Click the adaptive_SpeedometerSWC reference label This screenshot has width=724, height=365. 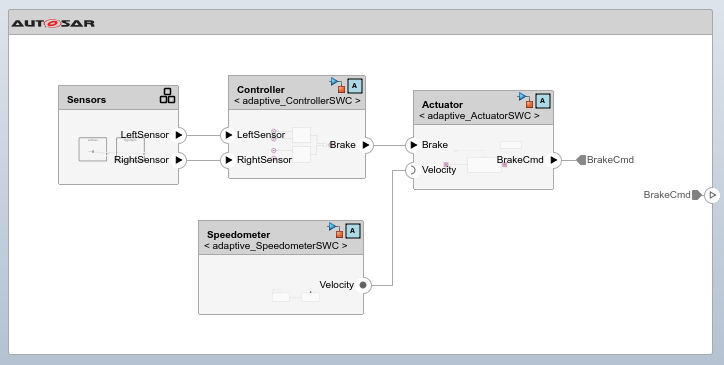(x=276, y=246)
